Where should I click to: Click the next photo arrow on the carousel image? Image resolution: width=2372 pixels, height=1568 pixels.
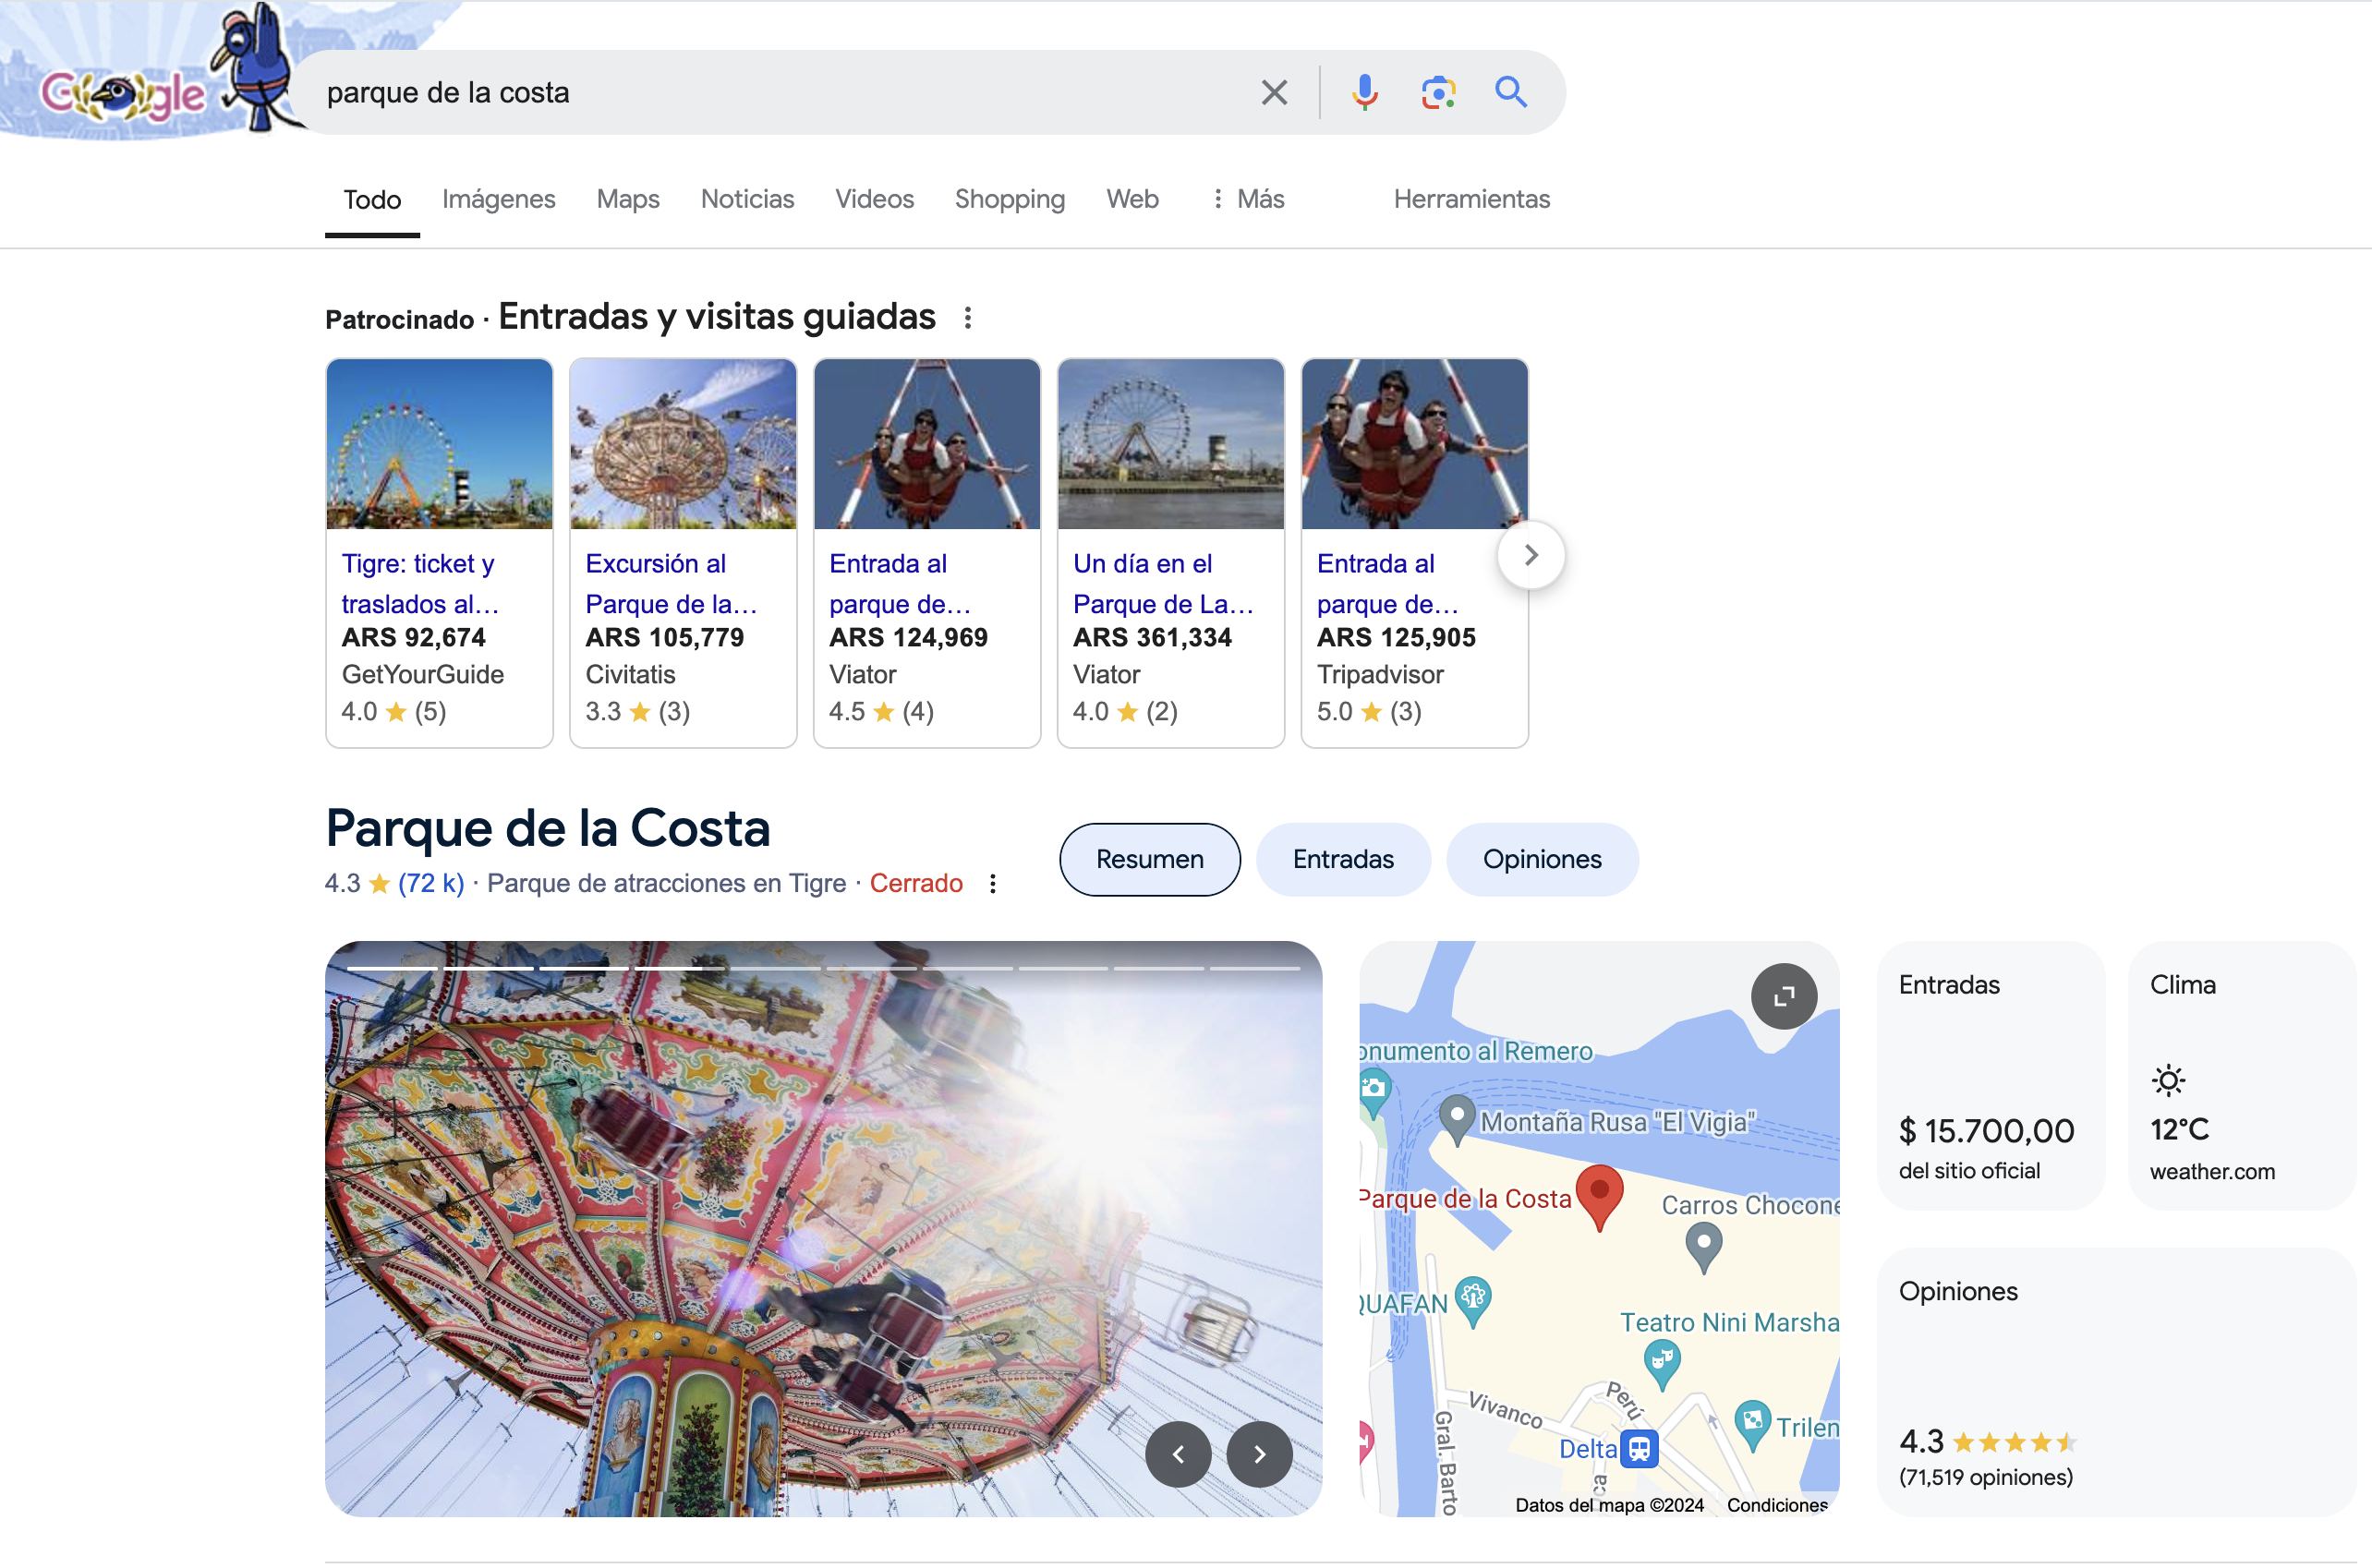click(1259, 1455)
